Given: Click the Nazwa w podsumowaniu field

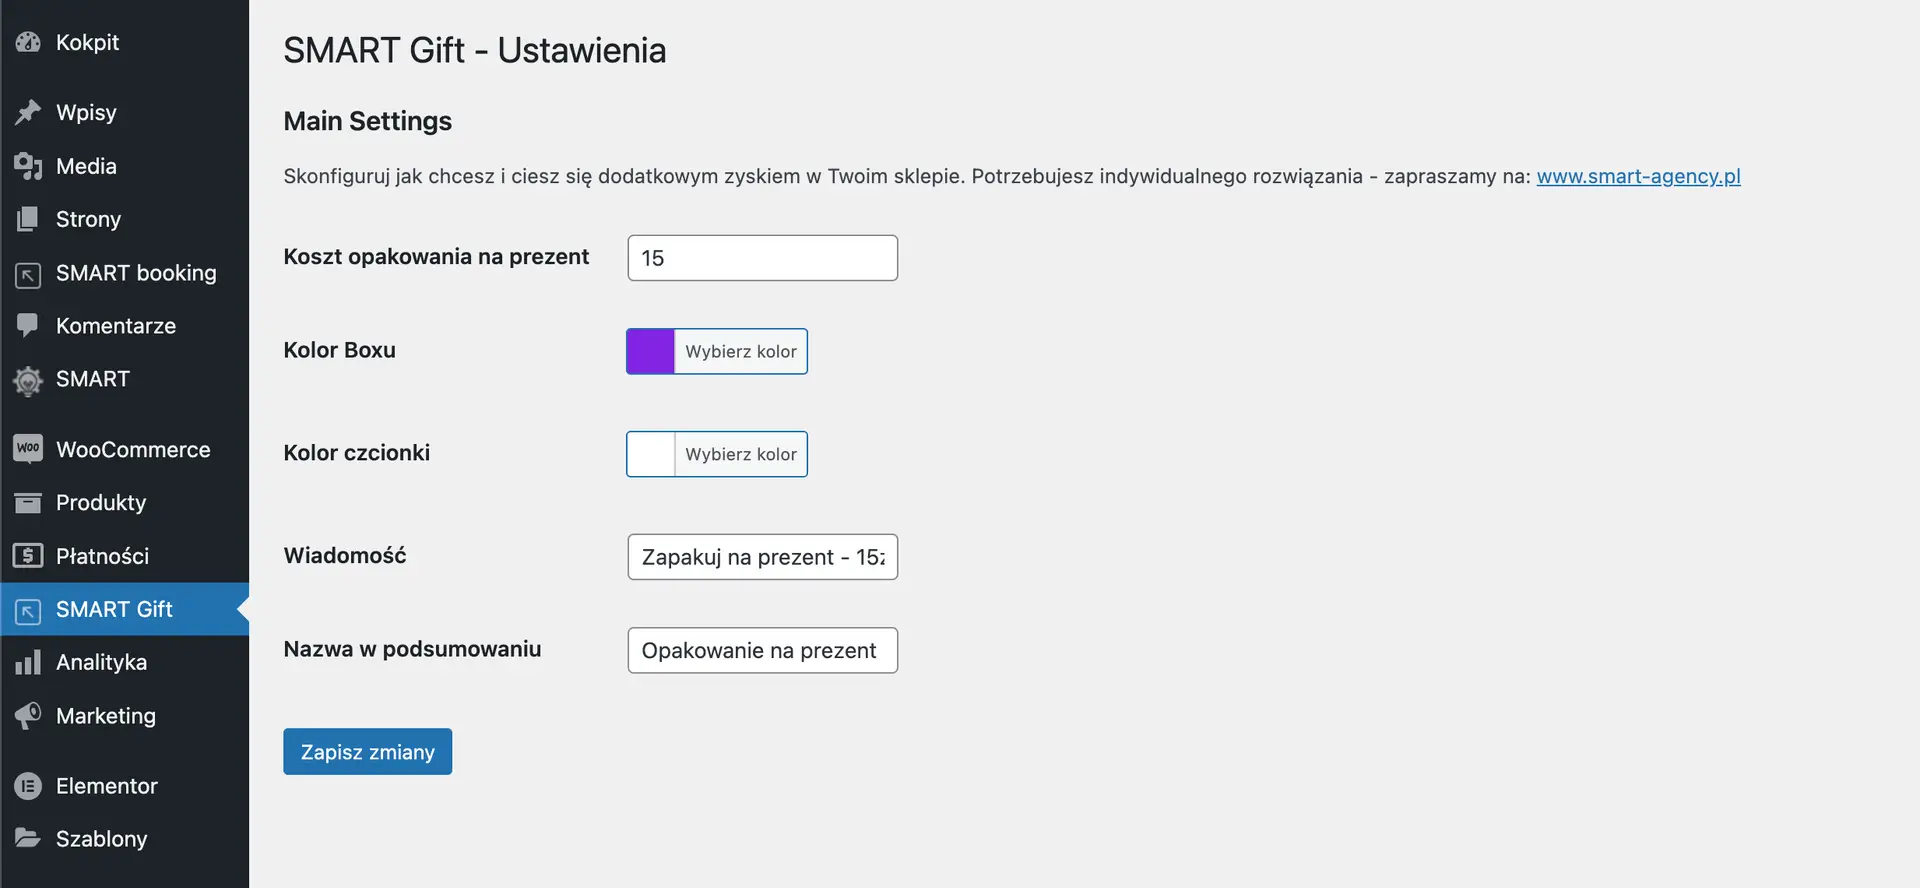Looking at the screenshot, I should [762, 650].
